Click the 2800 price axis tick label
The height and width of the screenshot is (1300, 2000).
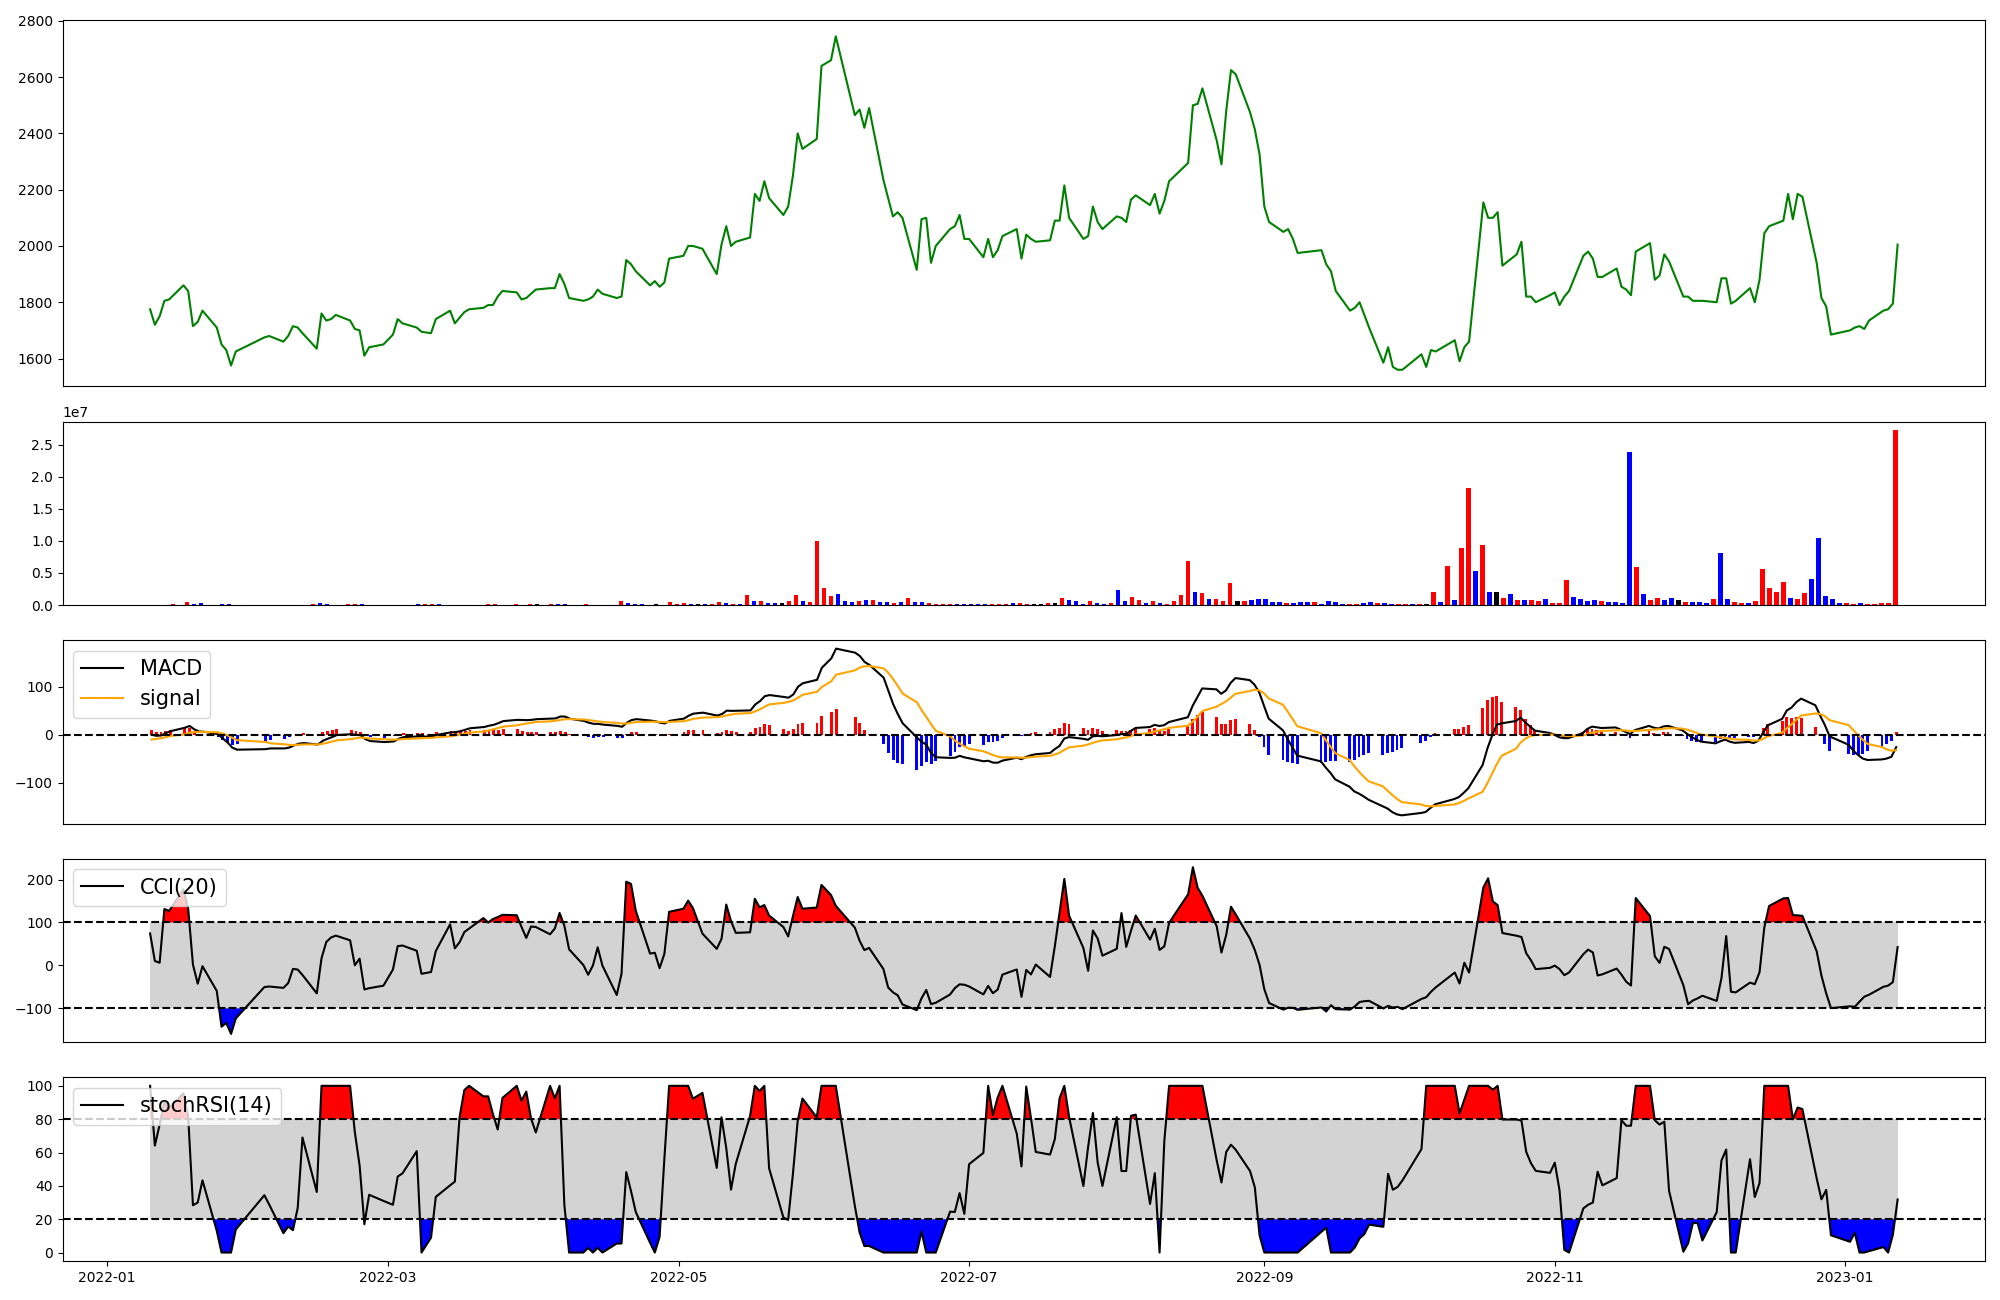36,21
